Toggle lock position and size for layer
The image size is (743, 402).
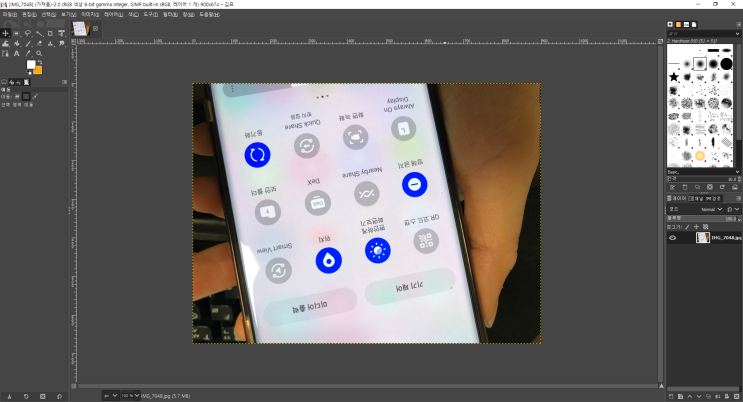[x=696, y=227]
